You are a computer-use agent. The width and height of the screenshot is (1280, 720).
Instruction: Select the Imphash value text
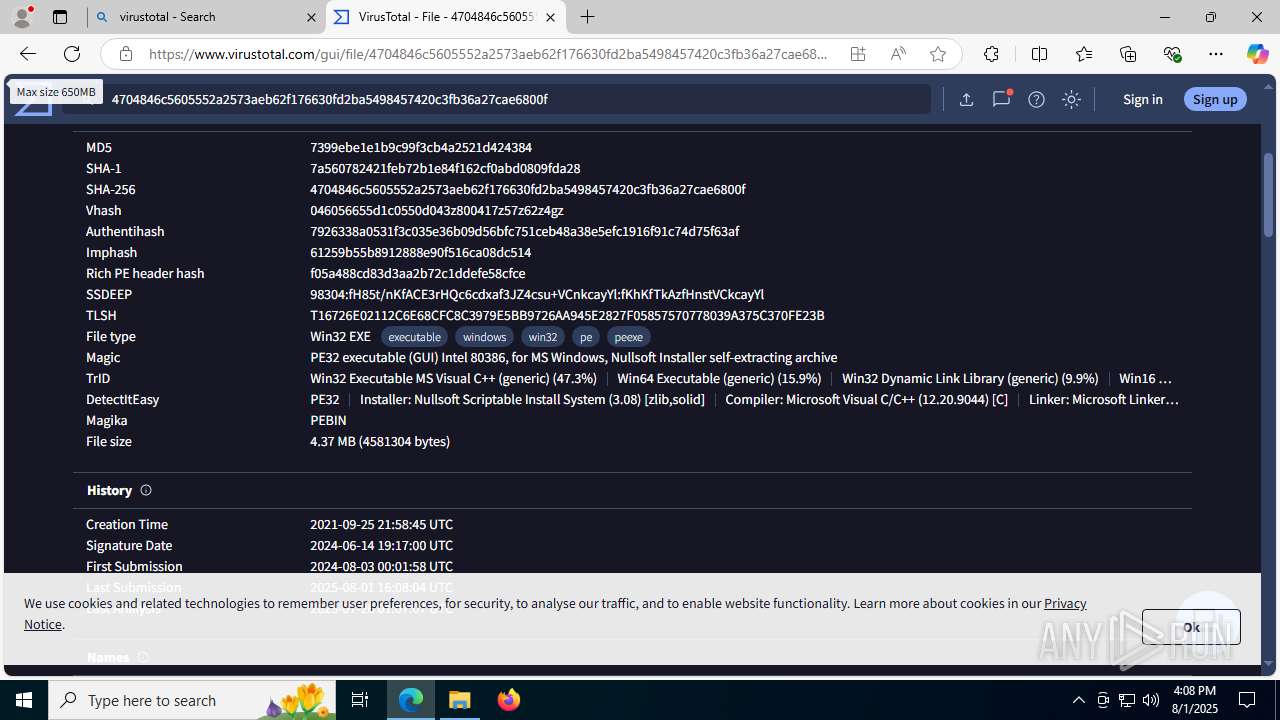coord(420,252)
